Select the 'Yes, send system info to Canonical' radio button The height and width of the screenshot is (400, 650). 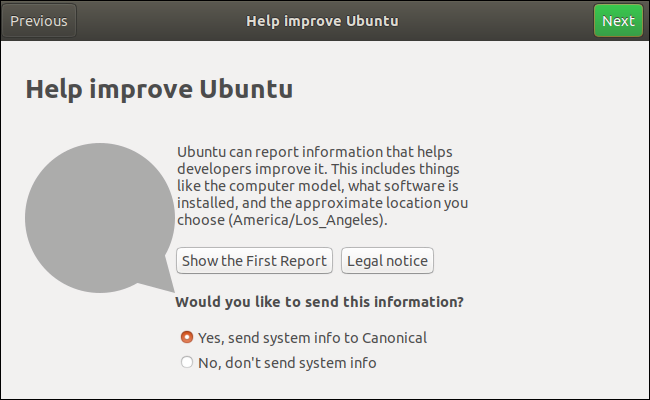click(x=186, y=338)
